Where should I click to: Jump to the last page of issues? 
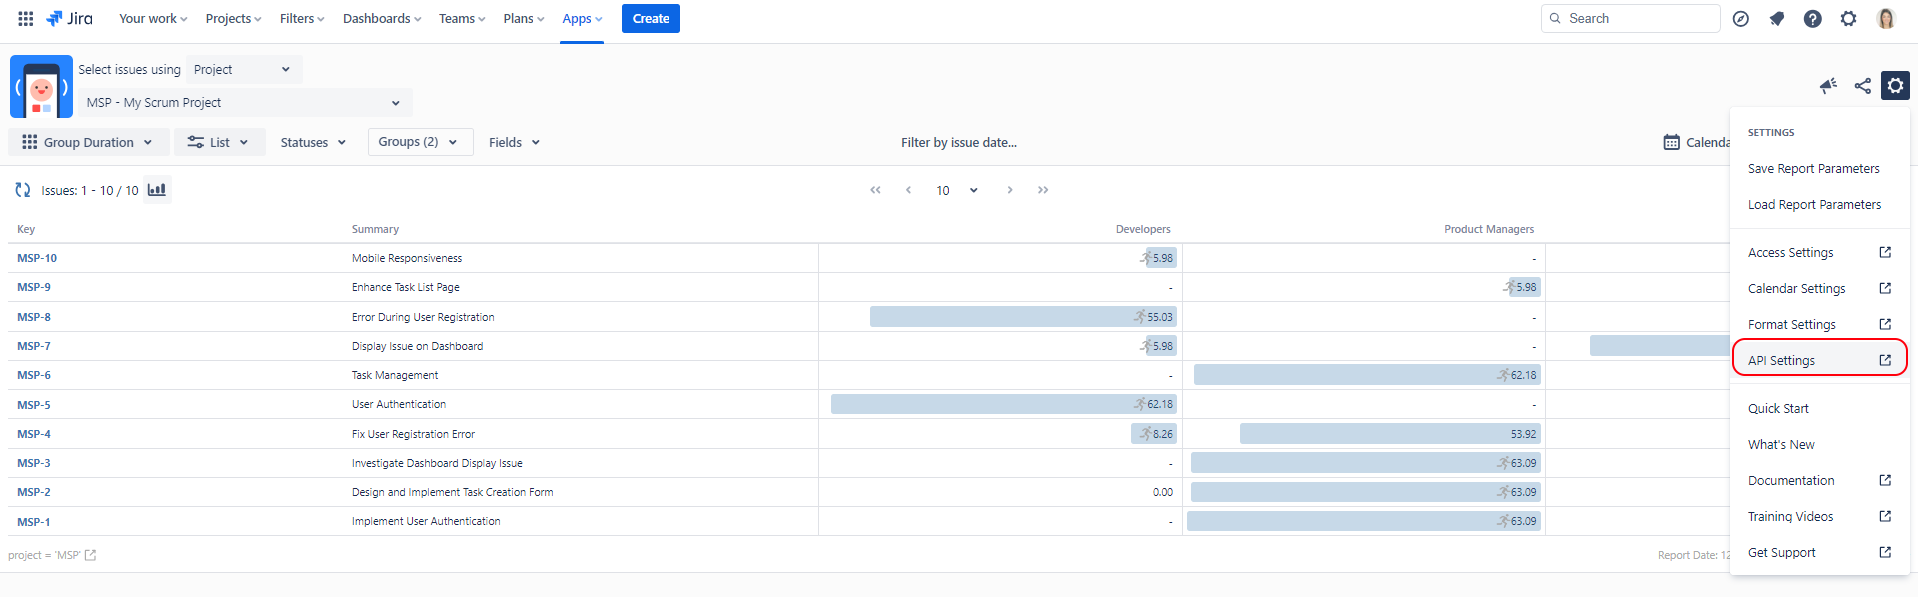(x=1043, y=190)
